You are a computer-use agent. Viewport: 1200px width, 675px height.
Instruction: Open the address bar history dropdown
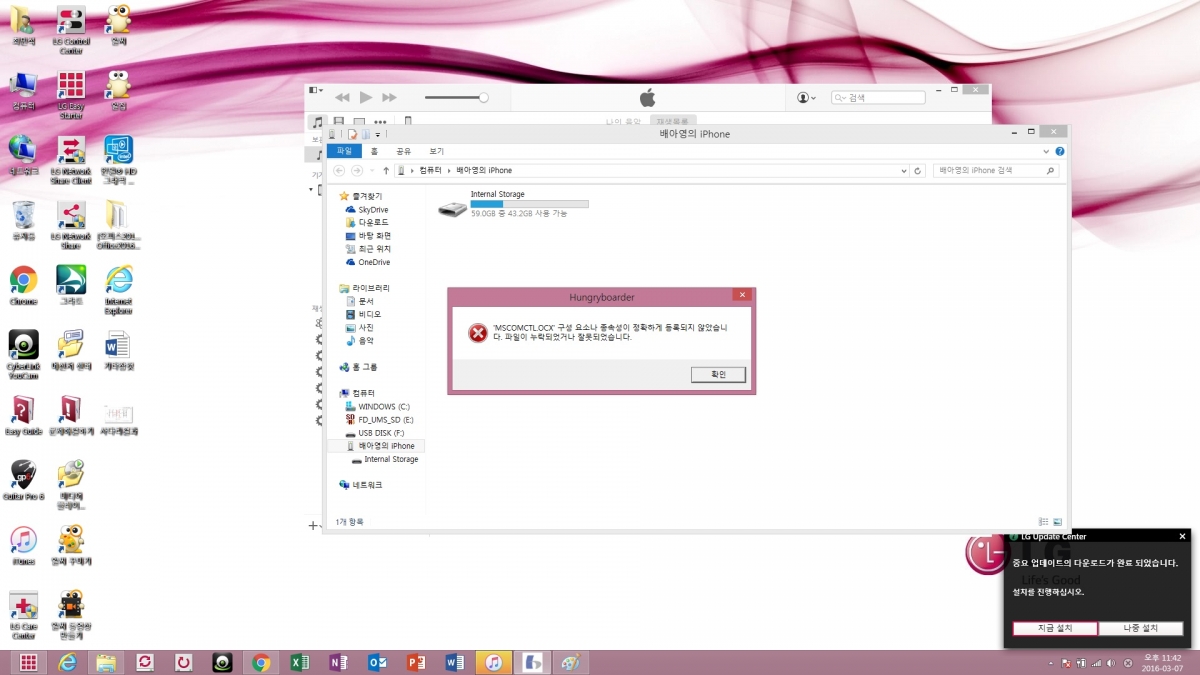pyautogui.click(x=904, y=171)
